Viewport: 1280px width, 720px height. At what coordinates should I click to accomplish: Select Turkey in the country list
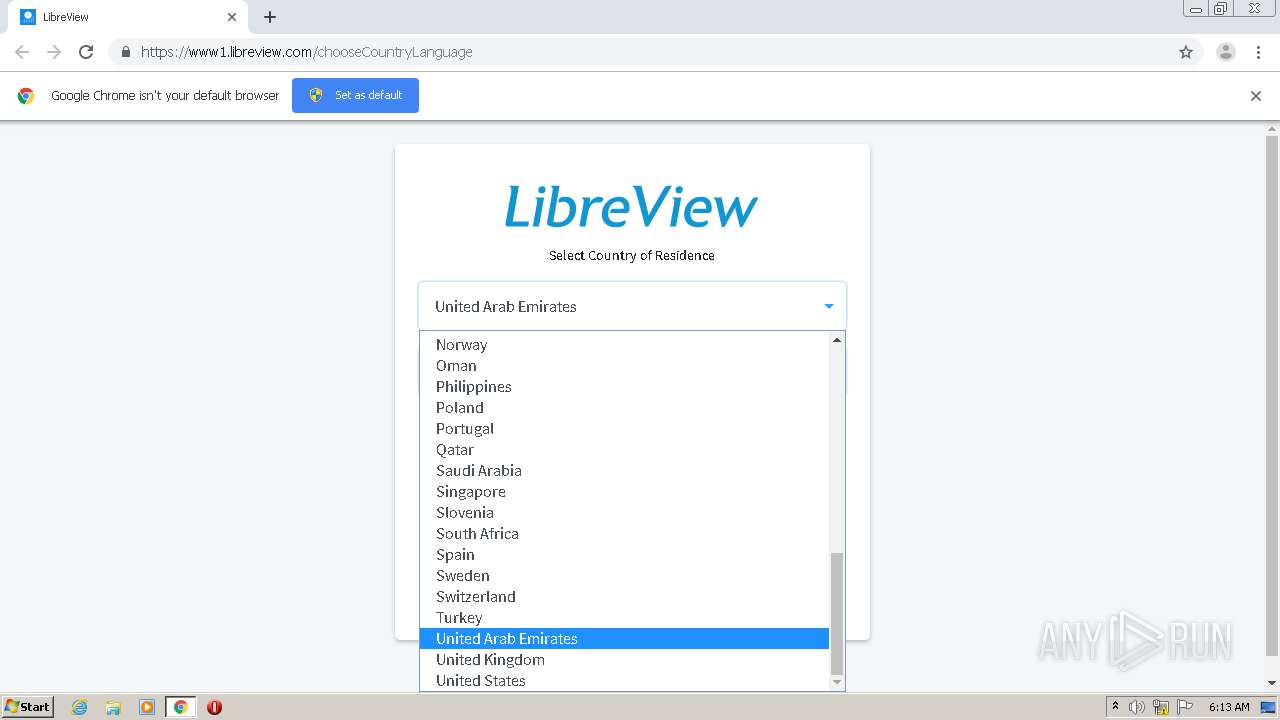click(624, 618)
